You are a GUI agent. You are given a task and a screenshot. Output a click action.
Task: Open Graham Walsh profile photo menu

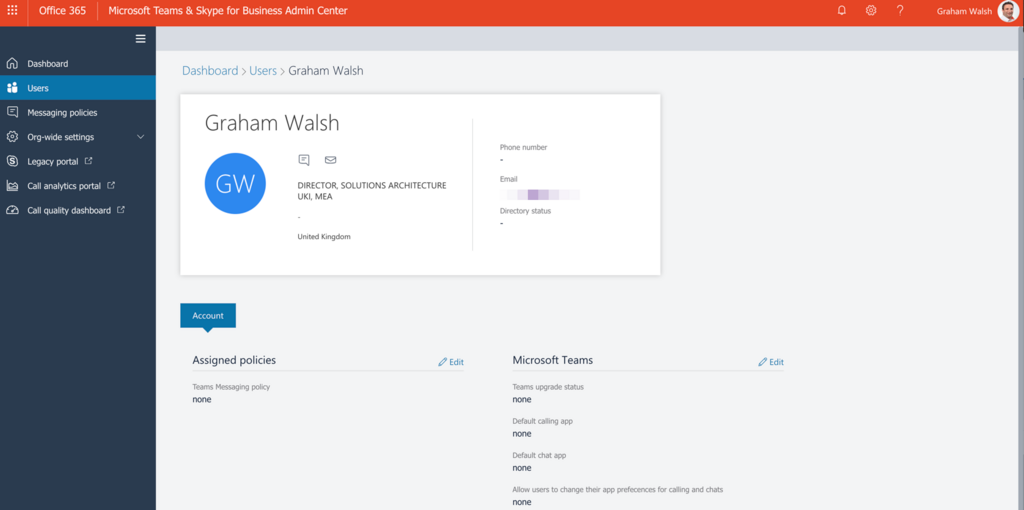click(x=1008, y=11)
